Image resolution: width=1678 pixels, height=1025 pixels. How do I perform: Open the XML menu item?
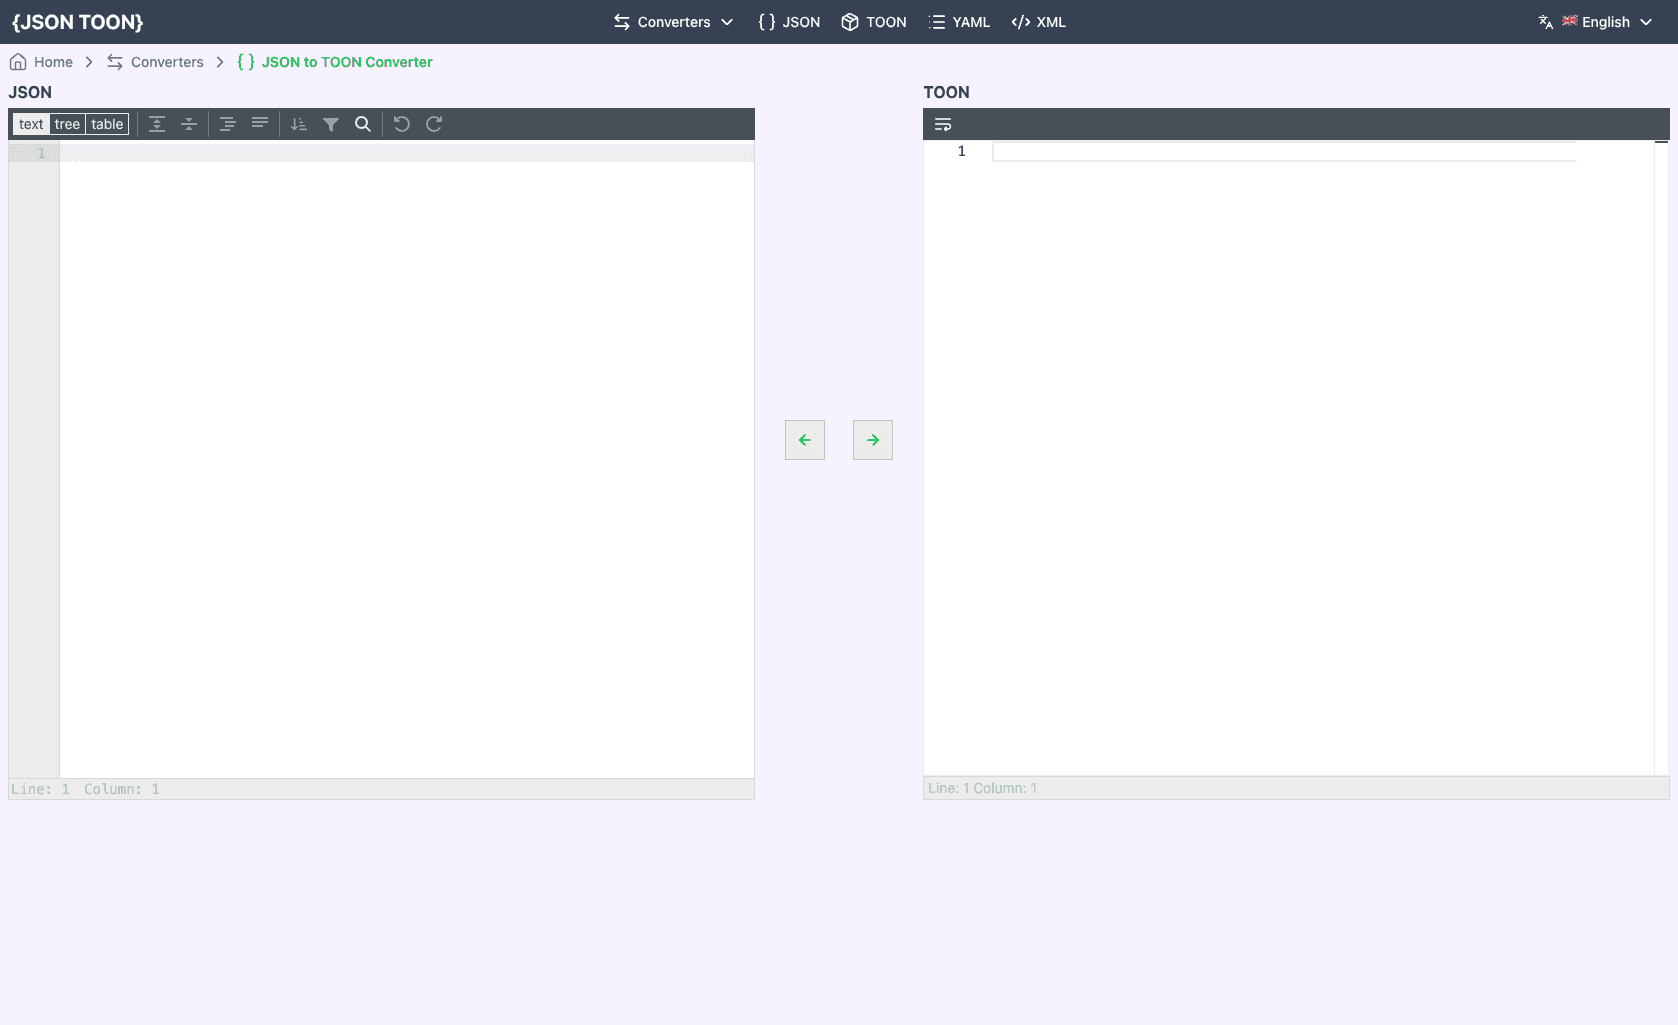[1039, 22]
